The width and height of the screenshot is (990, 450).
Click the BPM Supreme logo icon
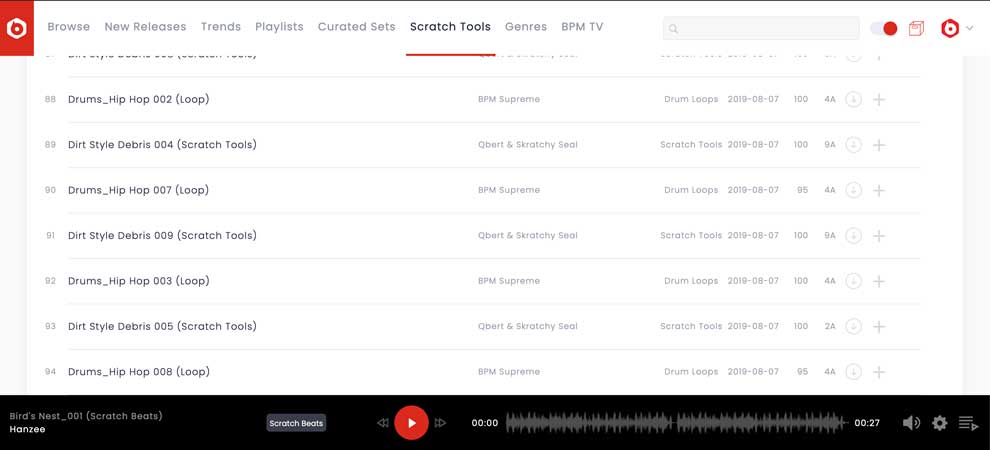point(16,28)
